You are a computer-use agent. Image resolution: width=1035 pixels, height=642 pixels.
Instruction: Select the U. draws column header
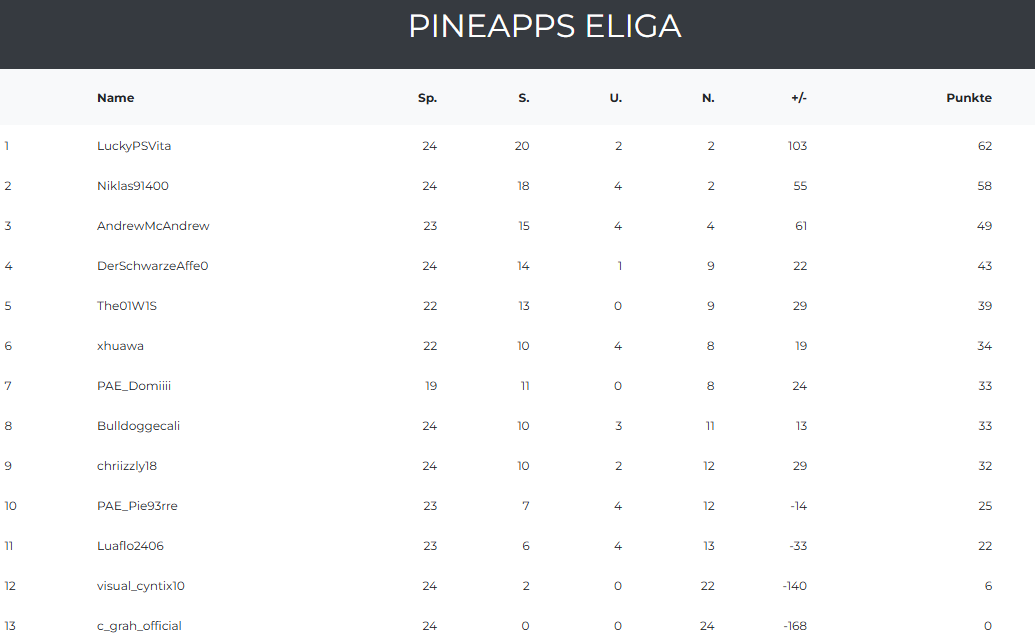615,98
